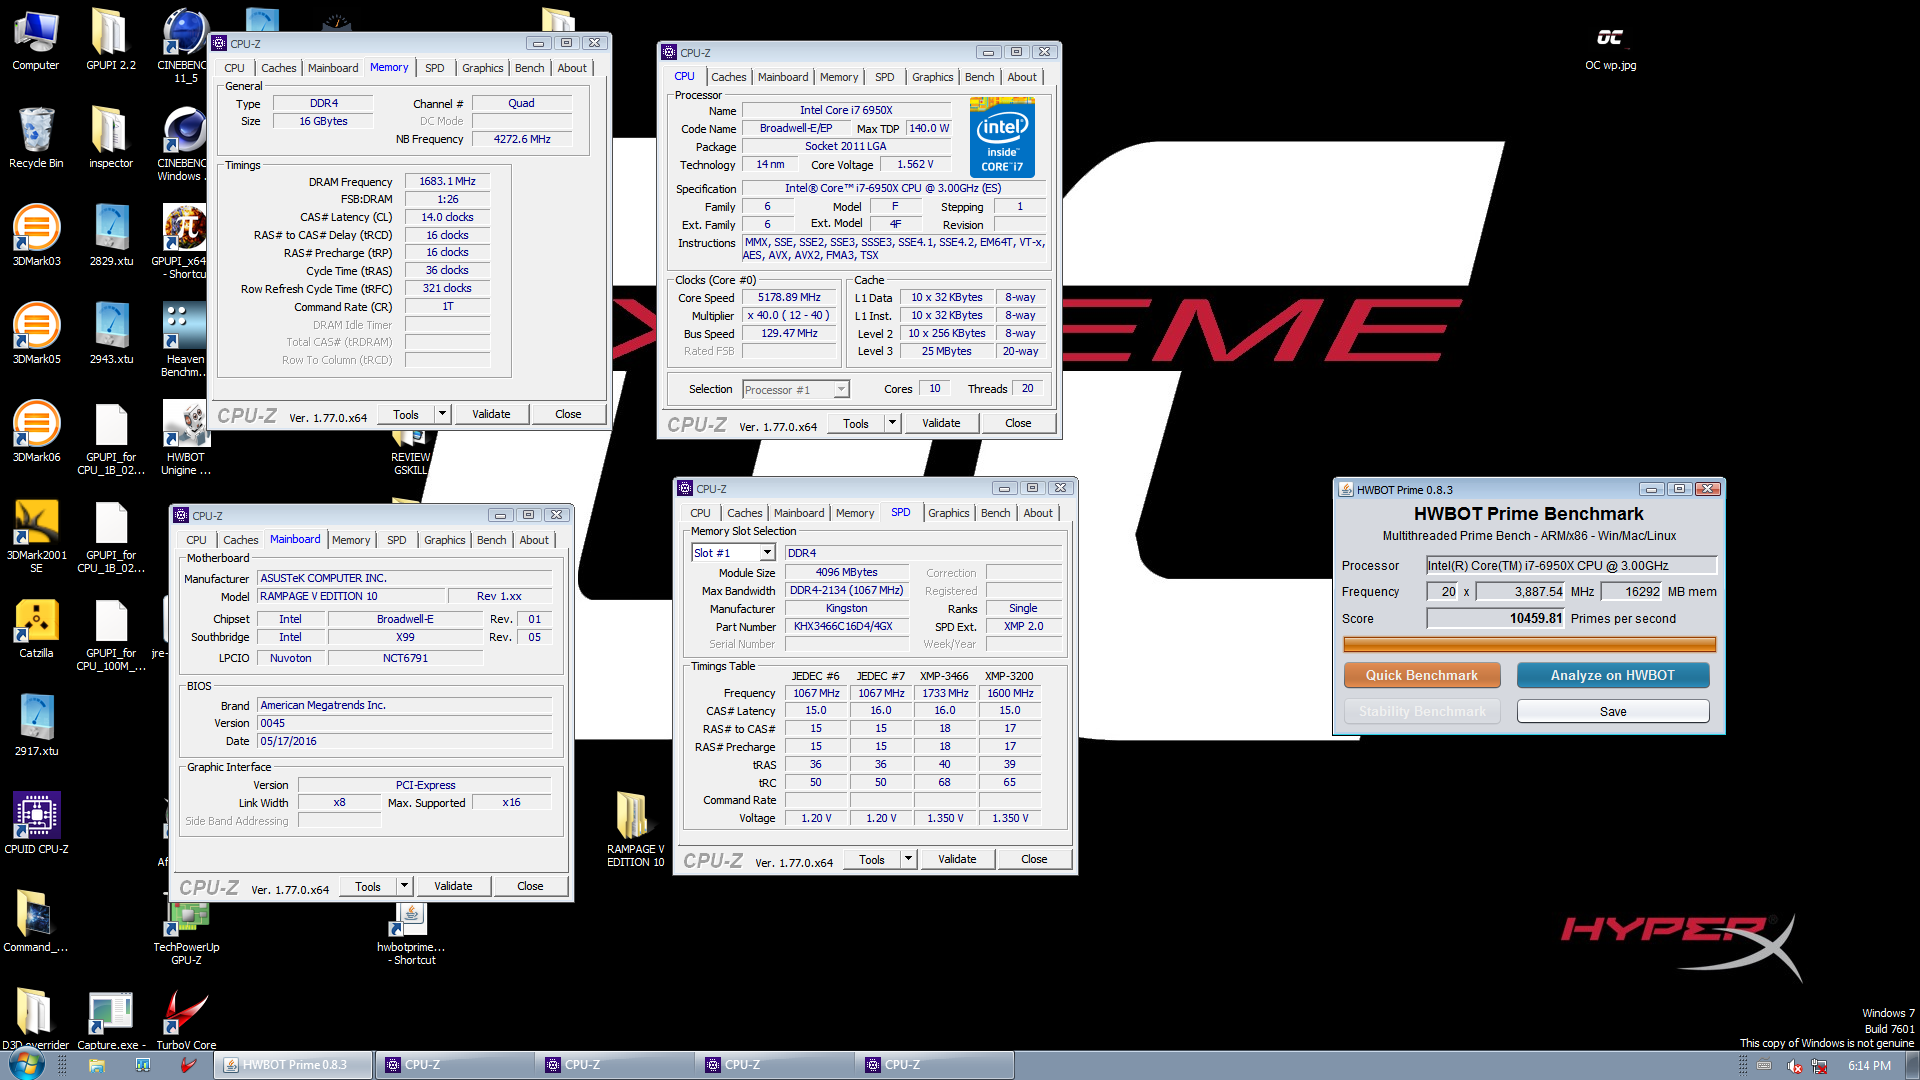Click Validate in Memory CPU-Z window
1920x1080 pixels.
[x=491, y=414]
